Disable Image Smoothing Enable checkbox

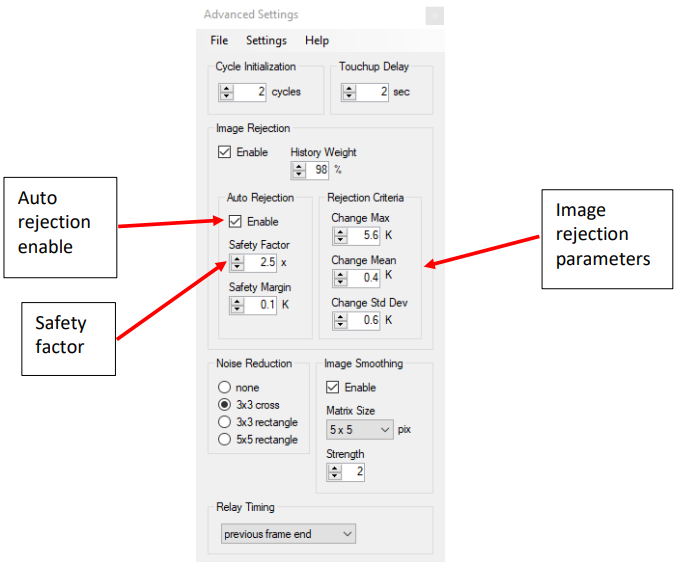point(333,387)
